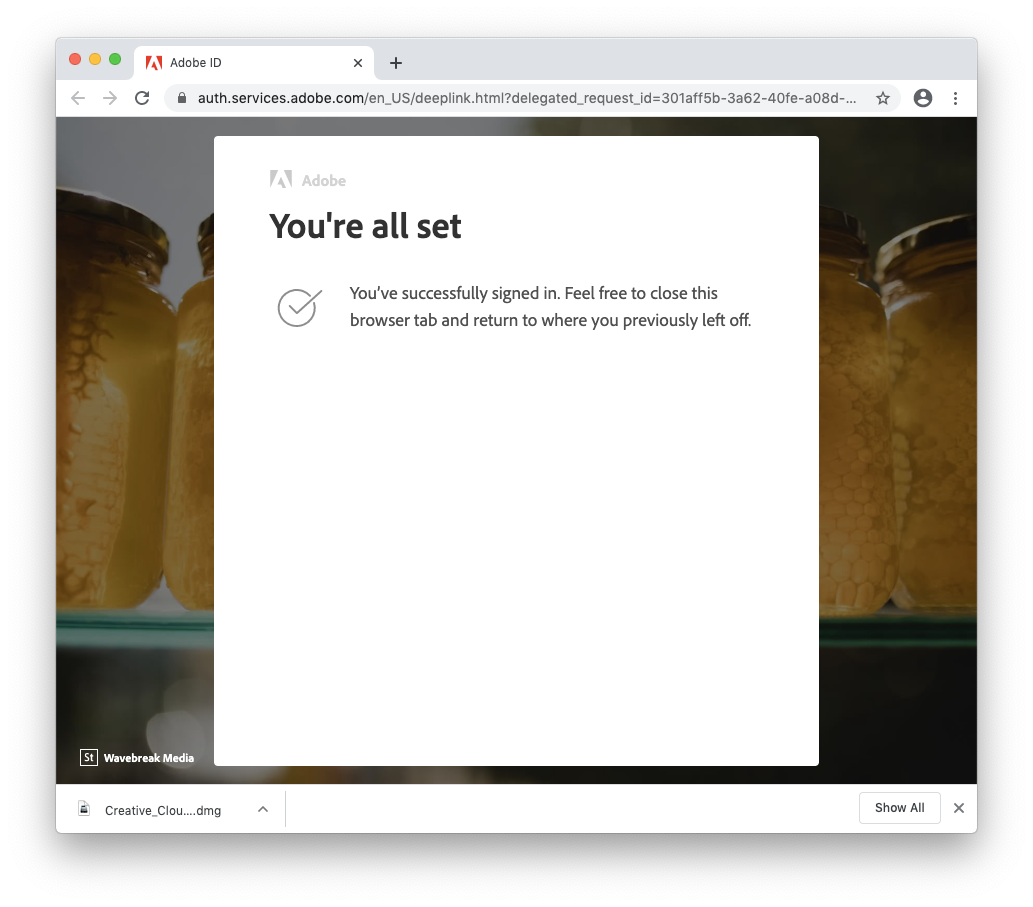This screenshot has height=907, width=1033.
Task: Click the address bar URL
Action: coord(527,98)
